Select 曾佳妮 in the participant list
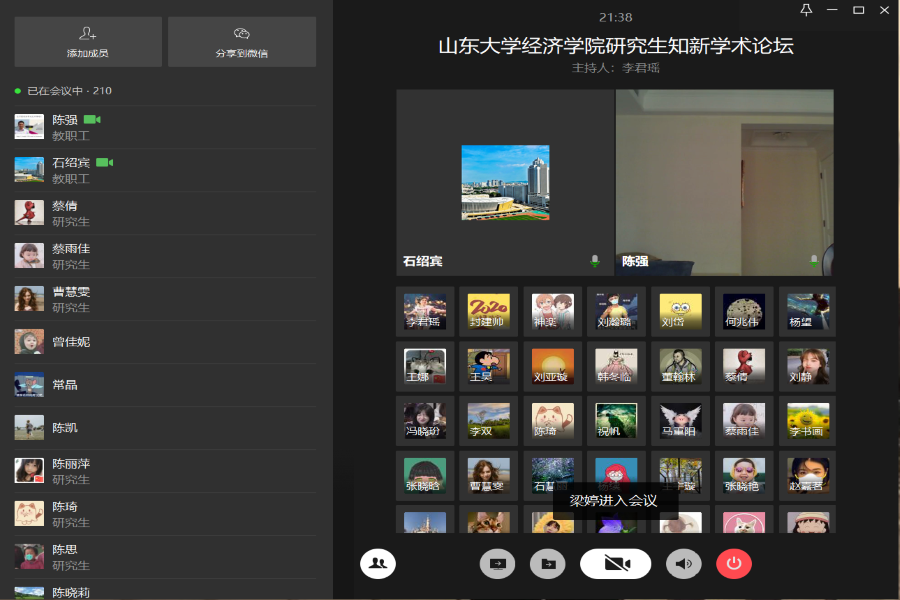Viewport: 900px width, 600px height. tap(70, 342)
